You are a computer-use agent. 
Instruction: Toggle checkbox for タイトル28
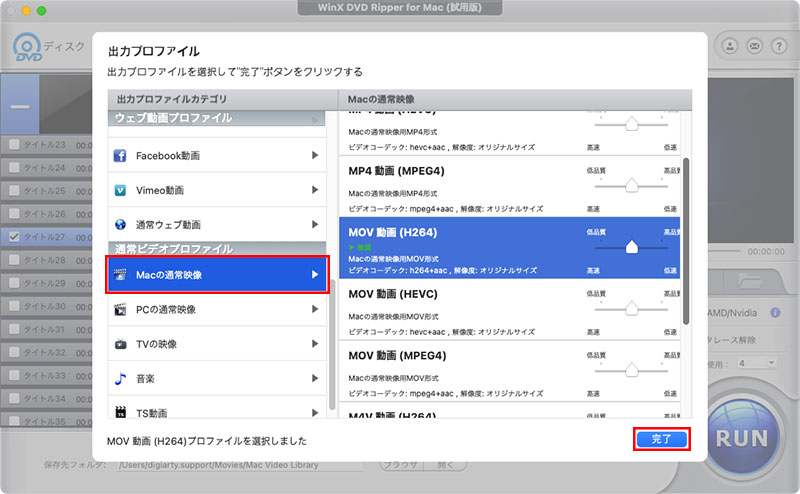pos(14,260)
